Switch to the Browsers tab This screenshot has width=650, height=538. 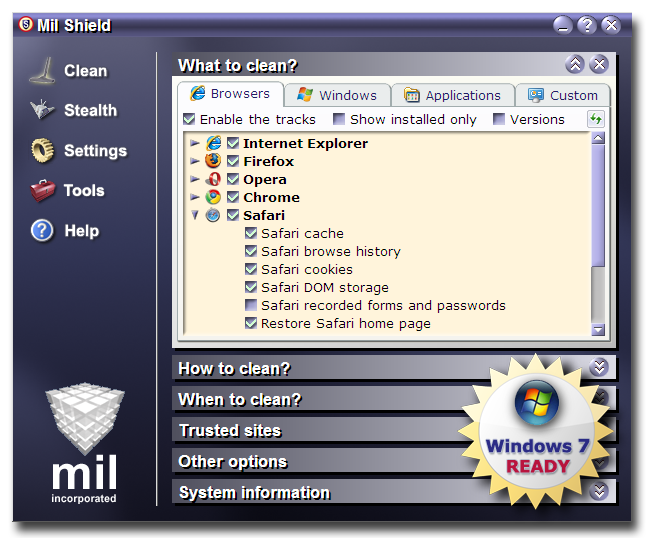[230, 94]
